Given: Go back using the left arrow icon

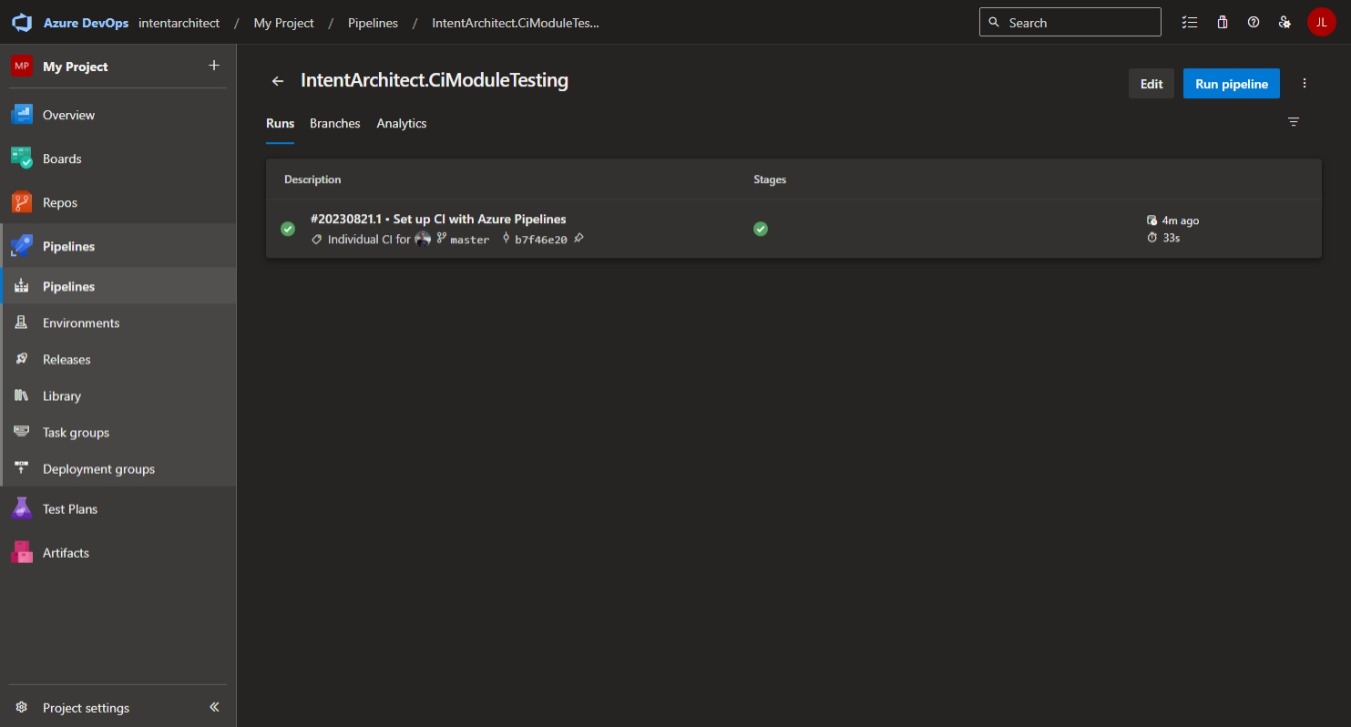Looking at the screenshot, I should pos(278,81).
